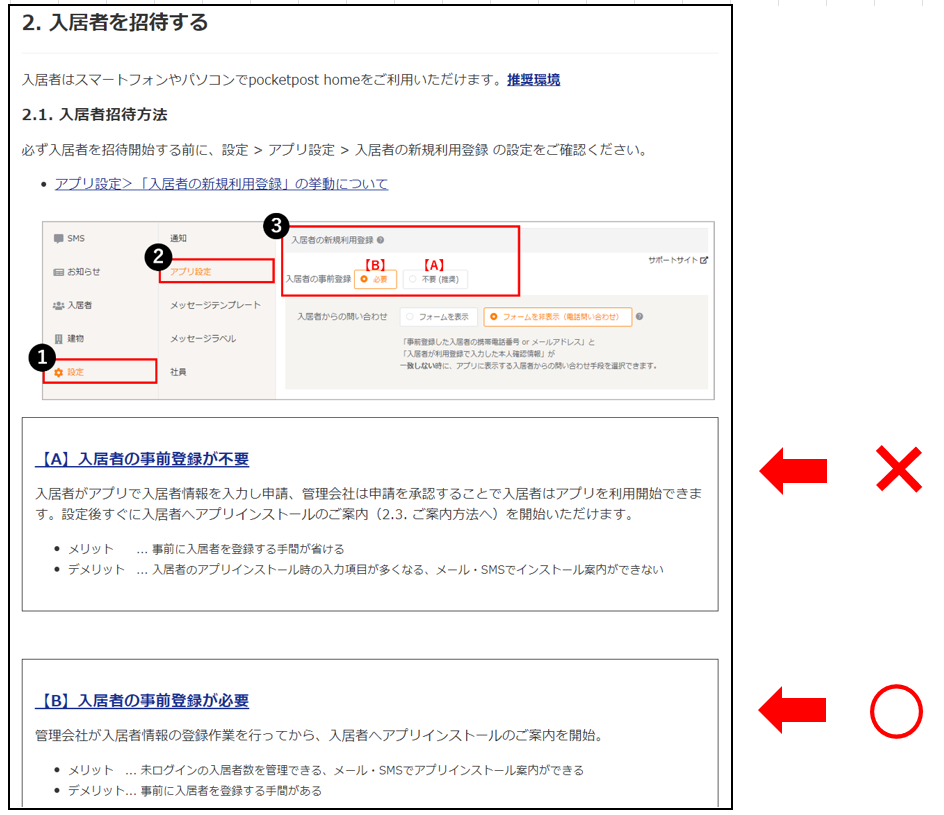944x815 pixels.
Task: Select フォームを非表示 (電話問い合わせ) option
Action: tap(494, 317)
